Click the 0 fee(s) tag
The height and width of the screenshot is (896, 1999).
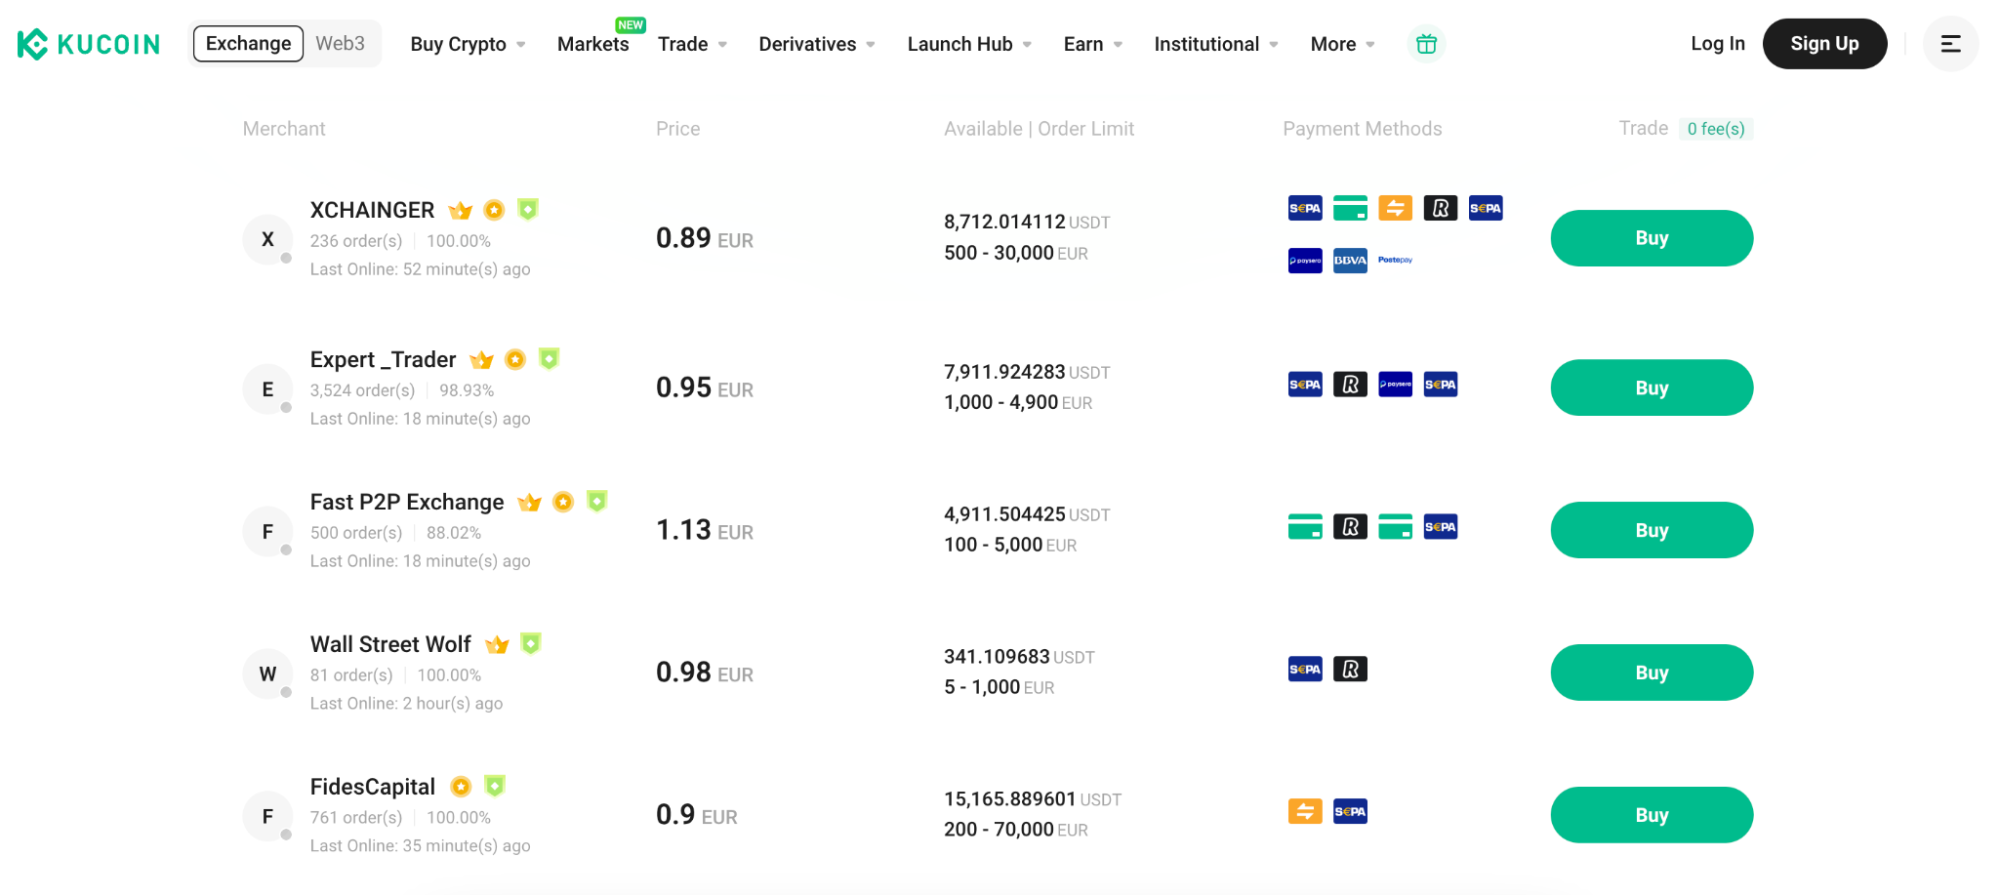pyautogui.click(x=1715, y=128)
